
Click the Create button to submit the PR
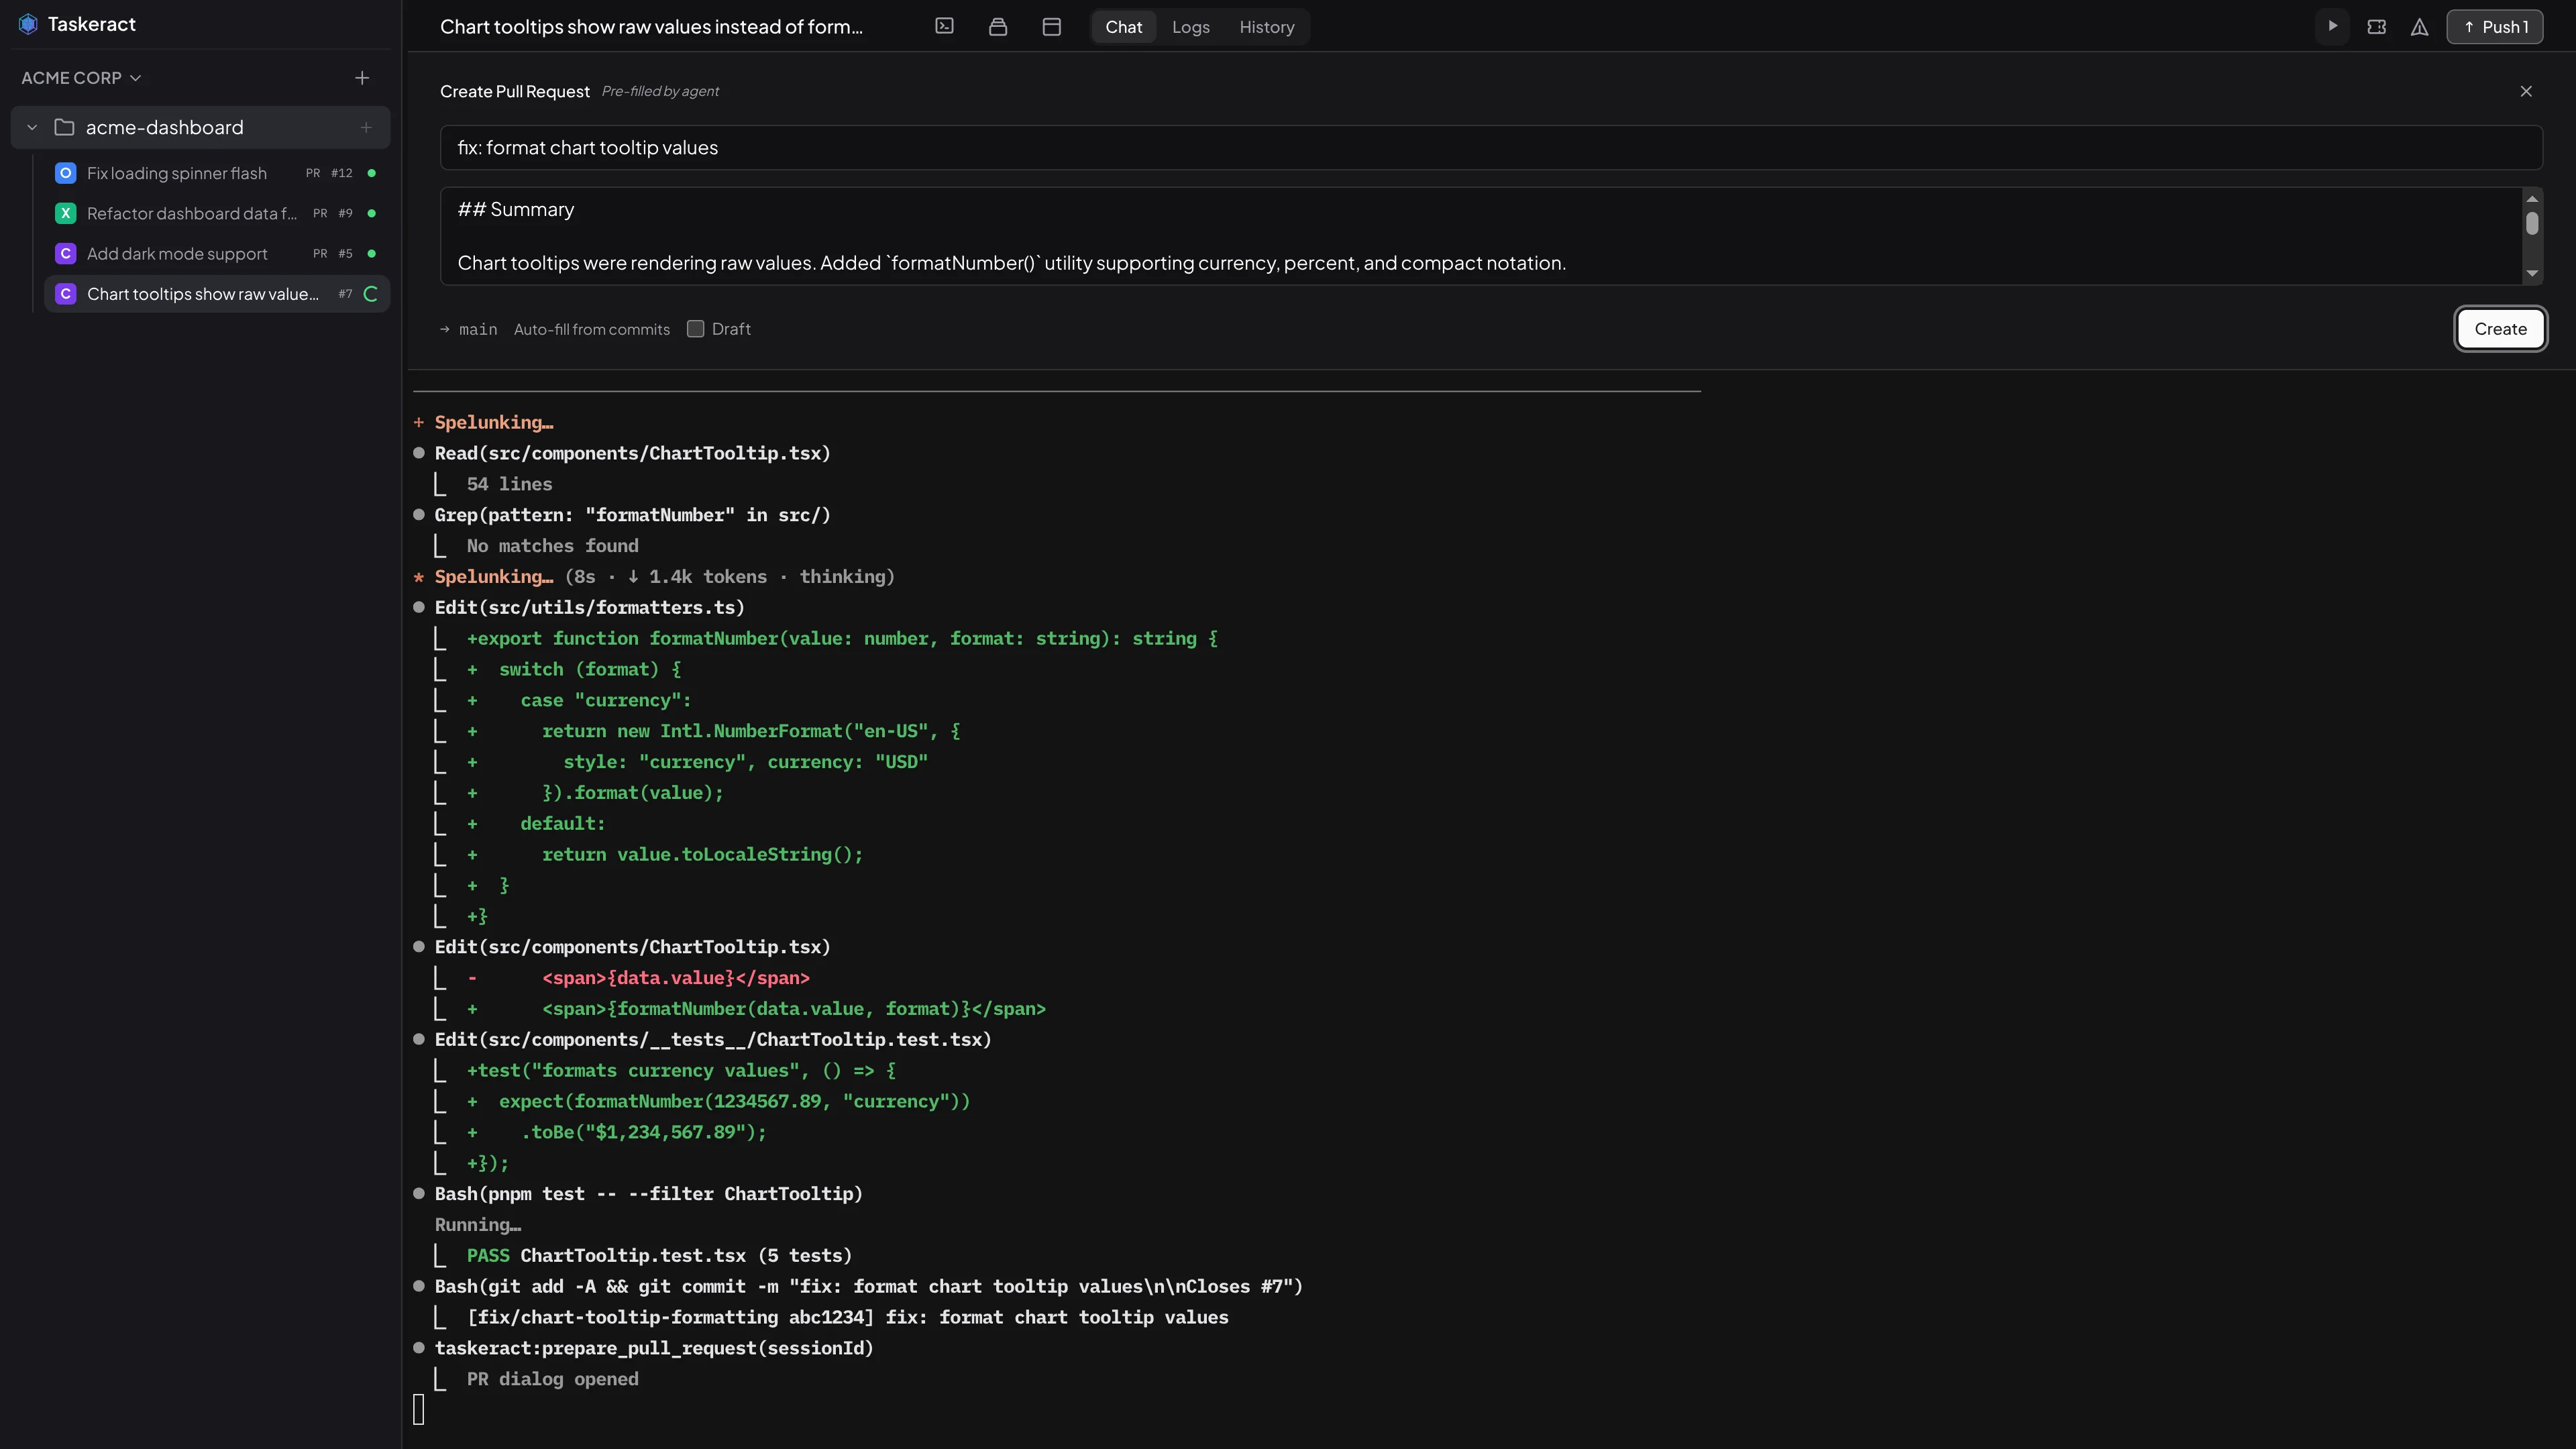[x=2500, y=328]
